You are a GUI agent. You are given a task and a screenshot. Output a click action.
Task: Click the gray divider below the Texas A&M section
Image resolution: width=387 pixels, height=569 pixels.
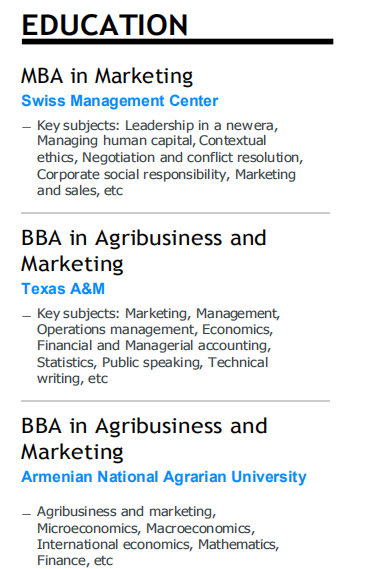click(x=175, y=401)
